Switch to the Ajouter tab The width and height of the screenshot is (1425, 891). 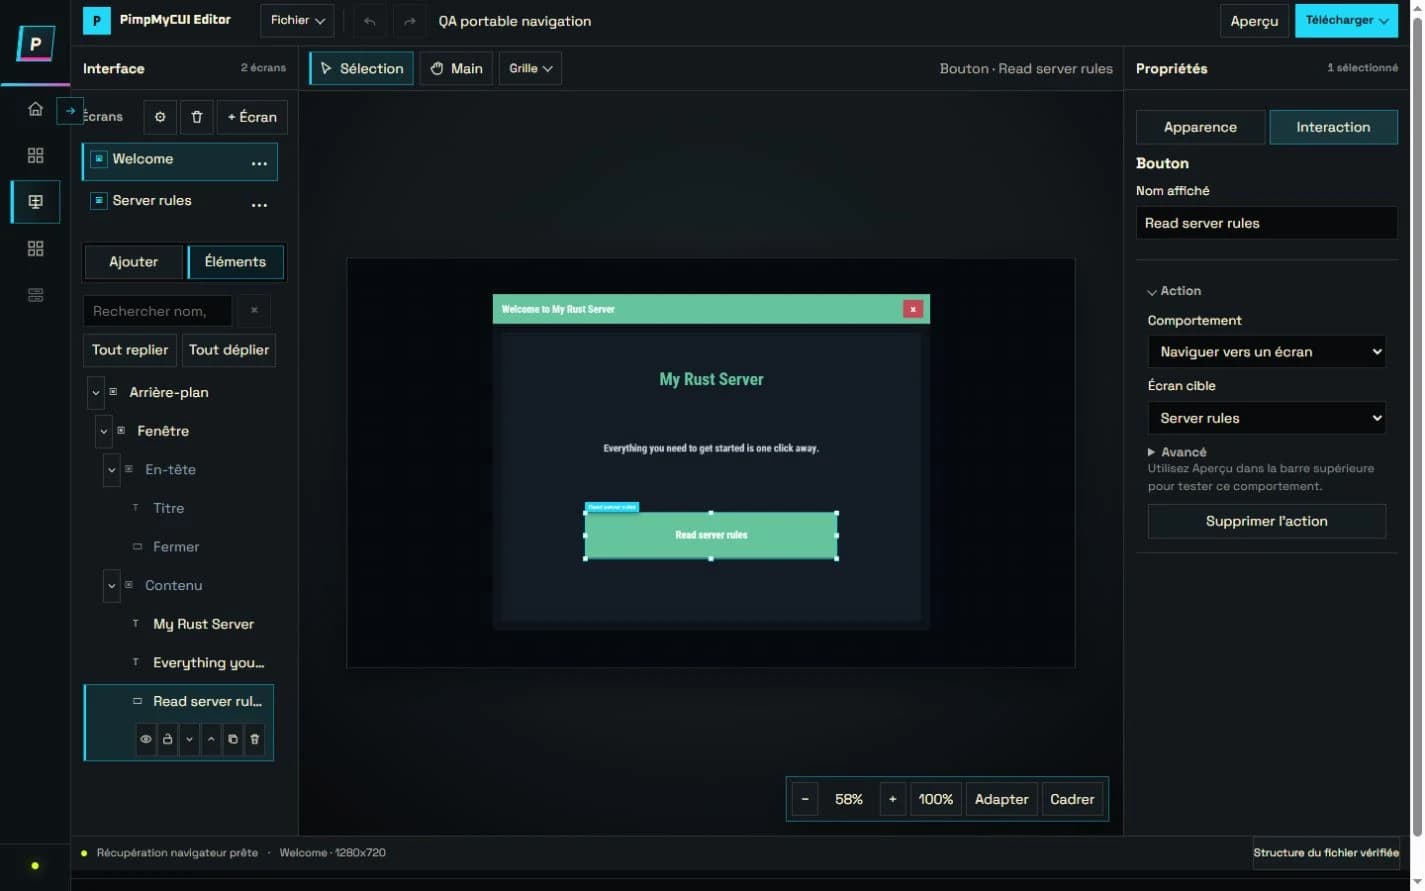[x=133, y=262]
